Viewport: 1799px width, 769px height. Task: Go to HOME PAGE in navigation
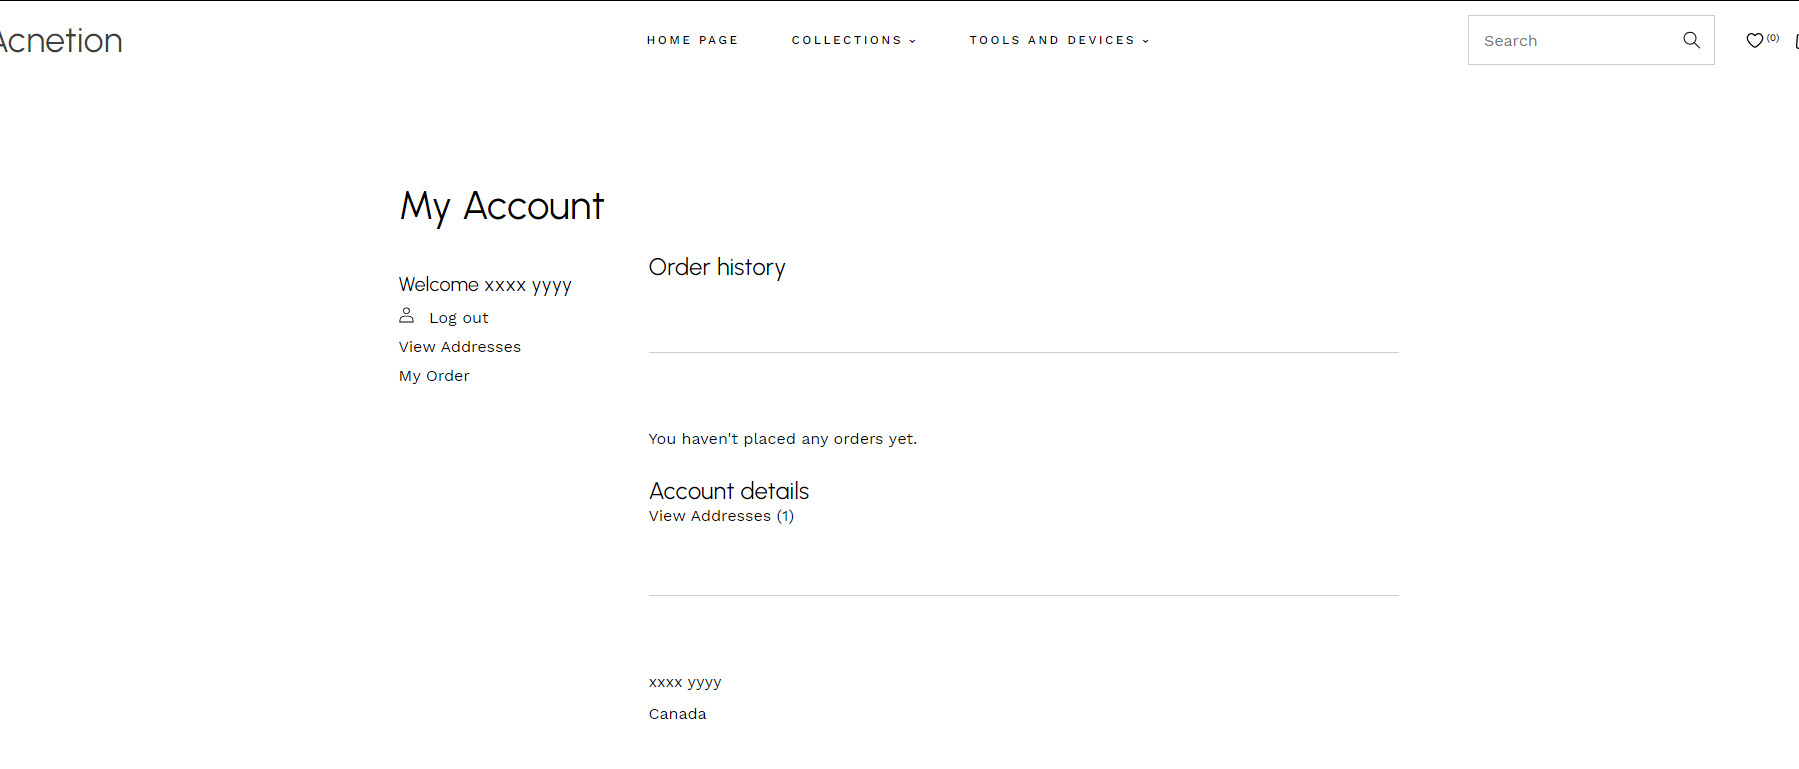[x=692, y=40]
